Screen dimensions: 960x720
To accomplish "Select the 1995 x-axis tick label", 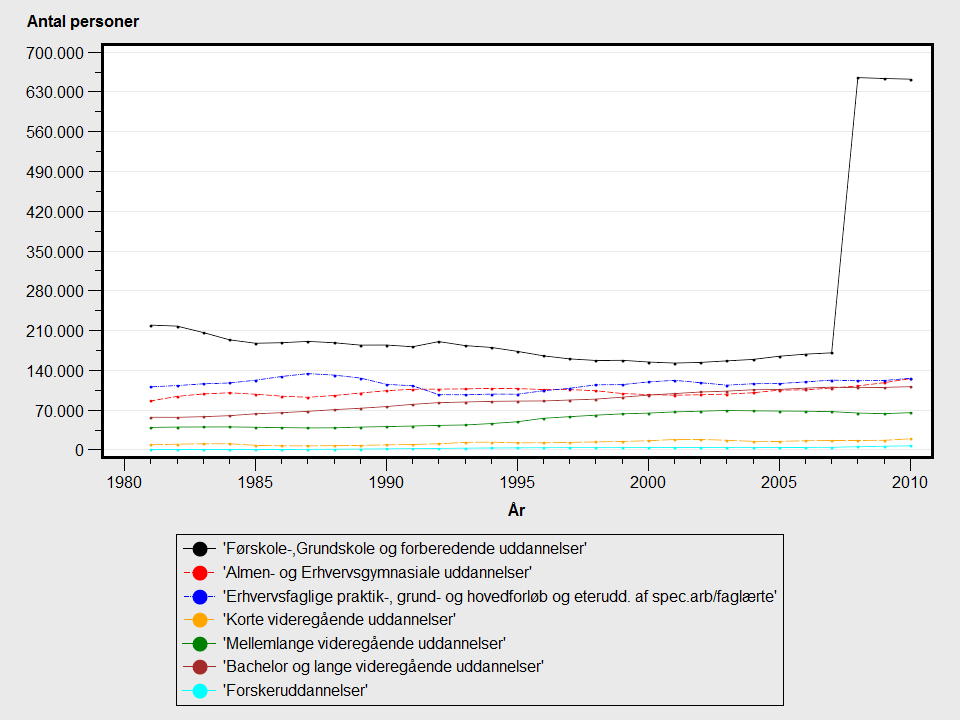I will [517, 482].
